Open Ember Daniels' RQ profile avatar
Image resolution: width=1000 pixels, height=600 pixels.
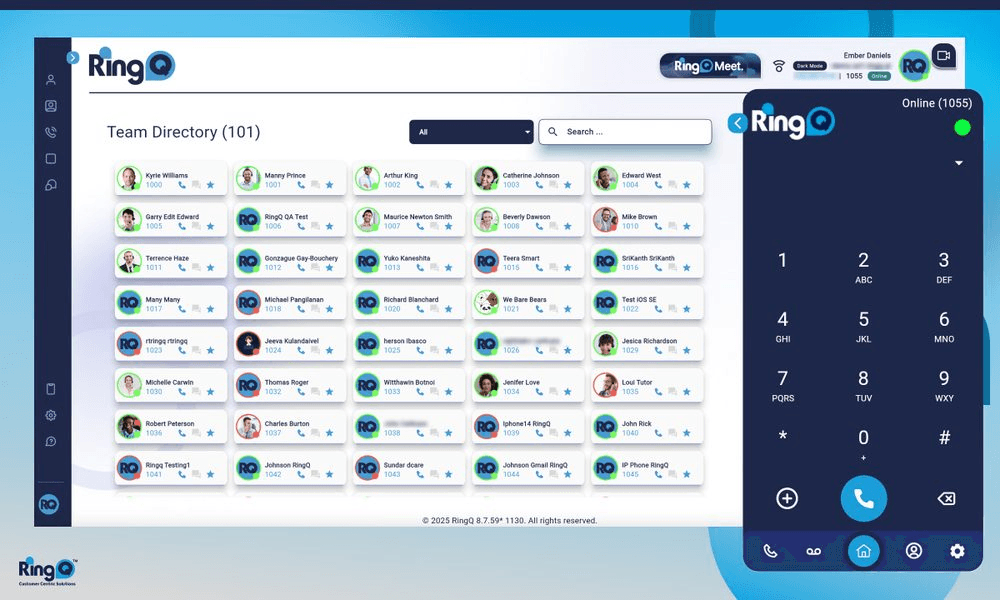coord(915,66)
